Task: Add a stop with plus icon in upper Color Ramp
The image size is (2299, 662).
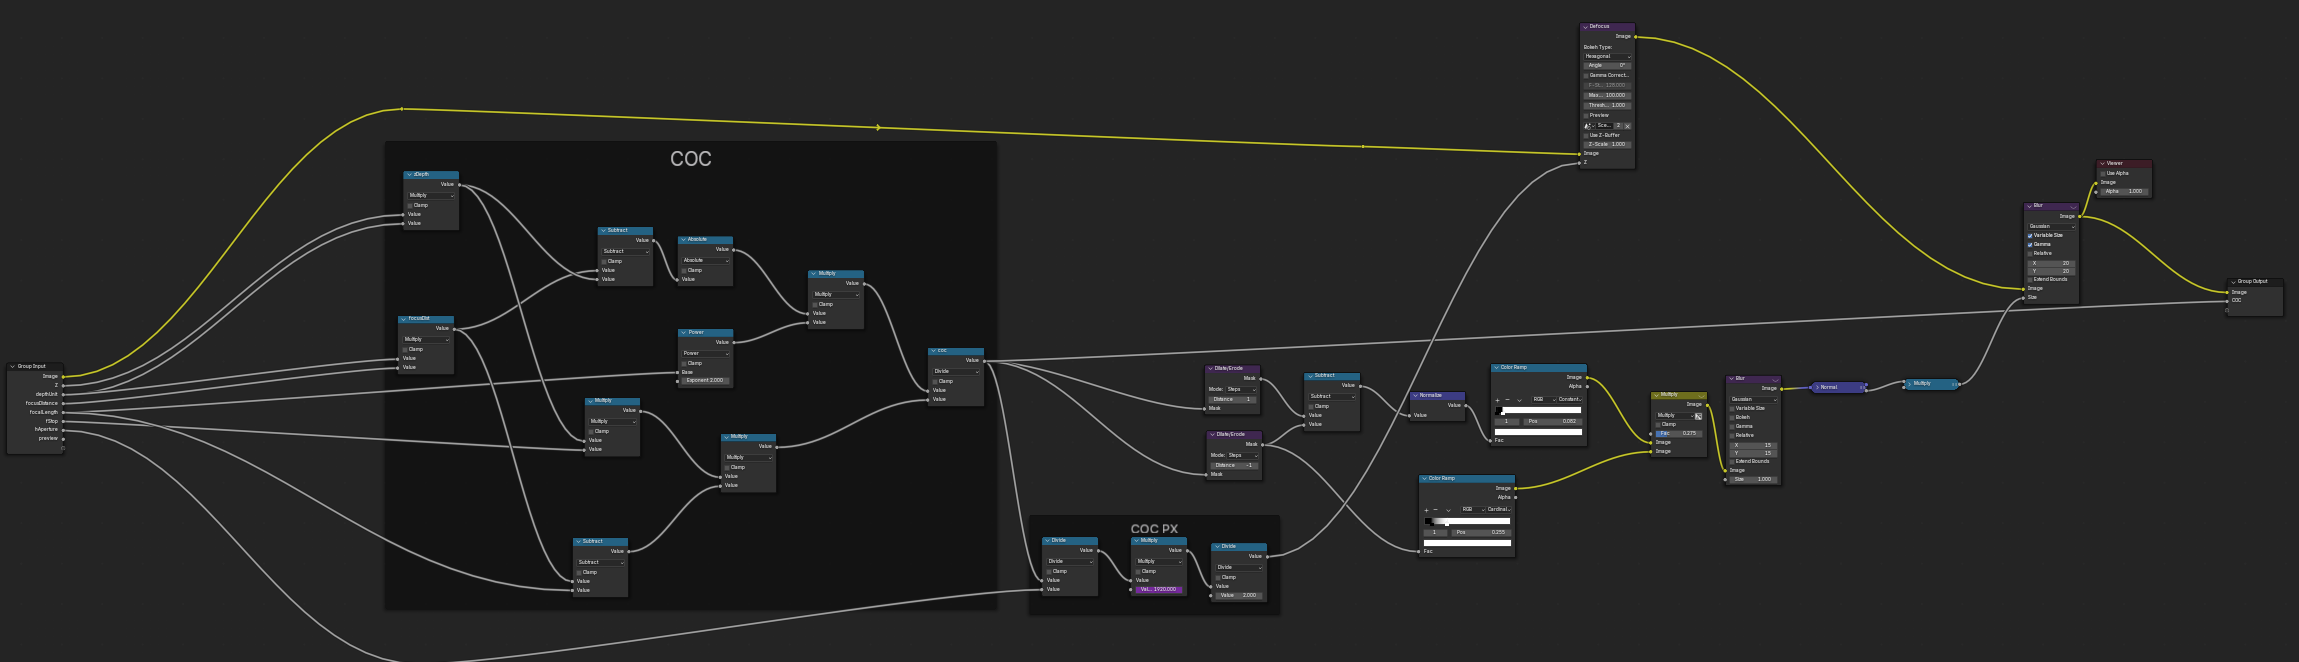Action: click(1497, 399)
